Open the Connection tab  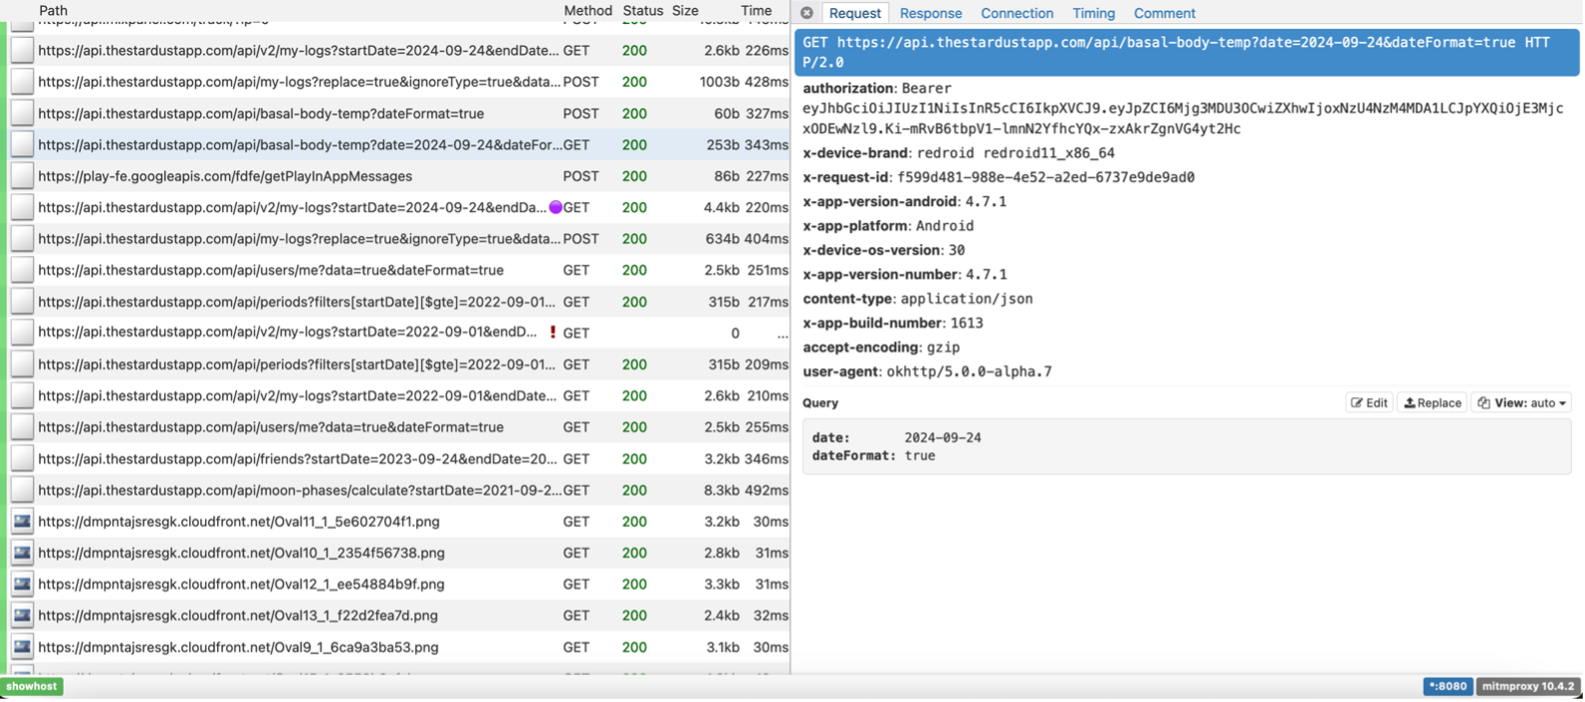coord(1016,13)
